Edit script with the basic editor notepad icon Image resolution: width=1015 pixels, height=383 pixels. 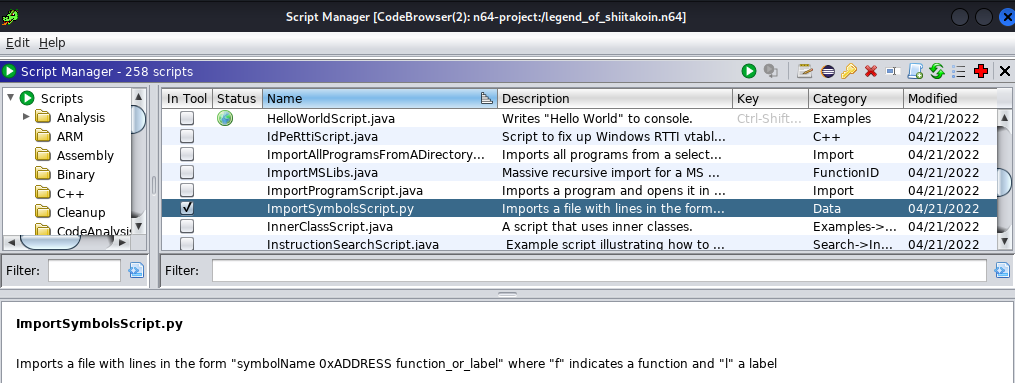(805, 71)
